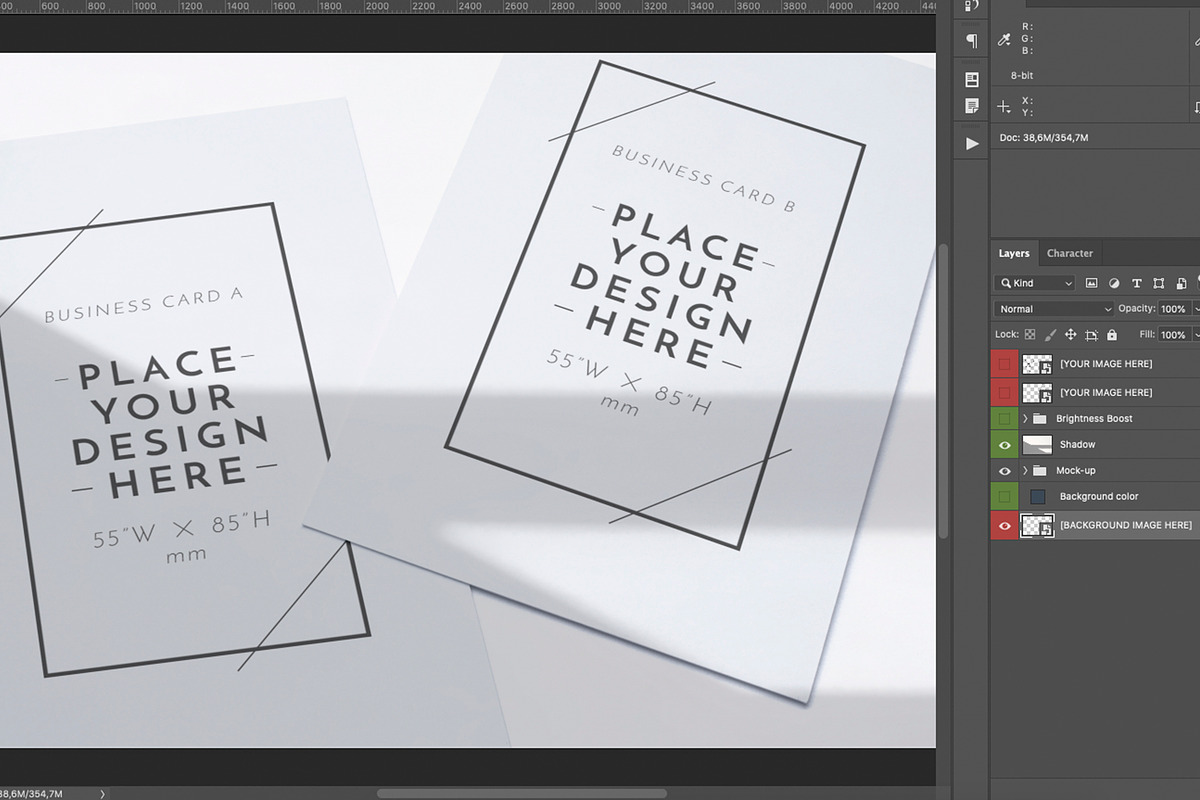The image size is (1200, 800).
Task: Open the status bar arrow menu
Action: click(102, 794)
